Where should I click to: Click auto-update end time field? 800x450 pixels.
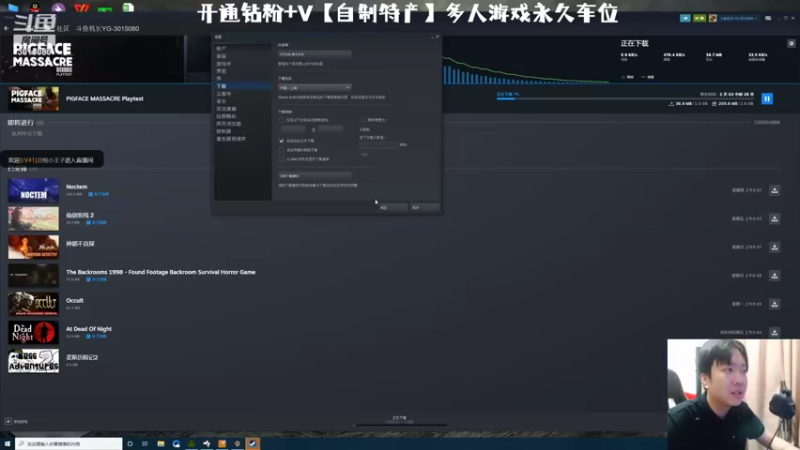(x=330, y=129)
